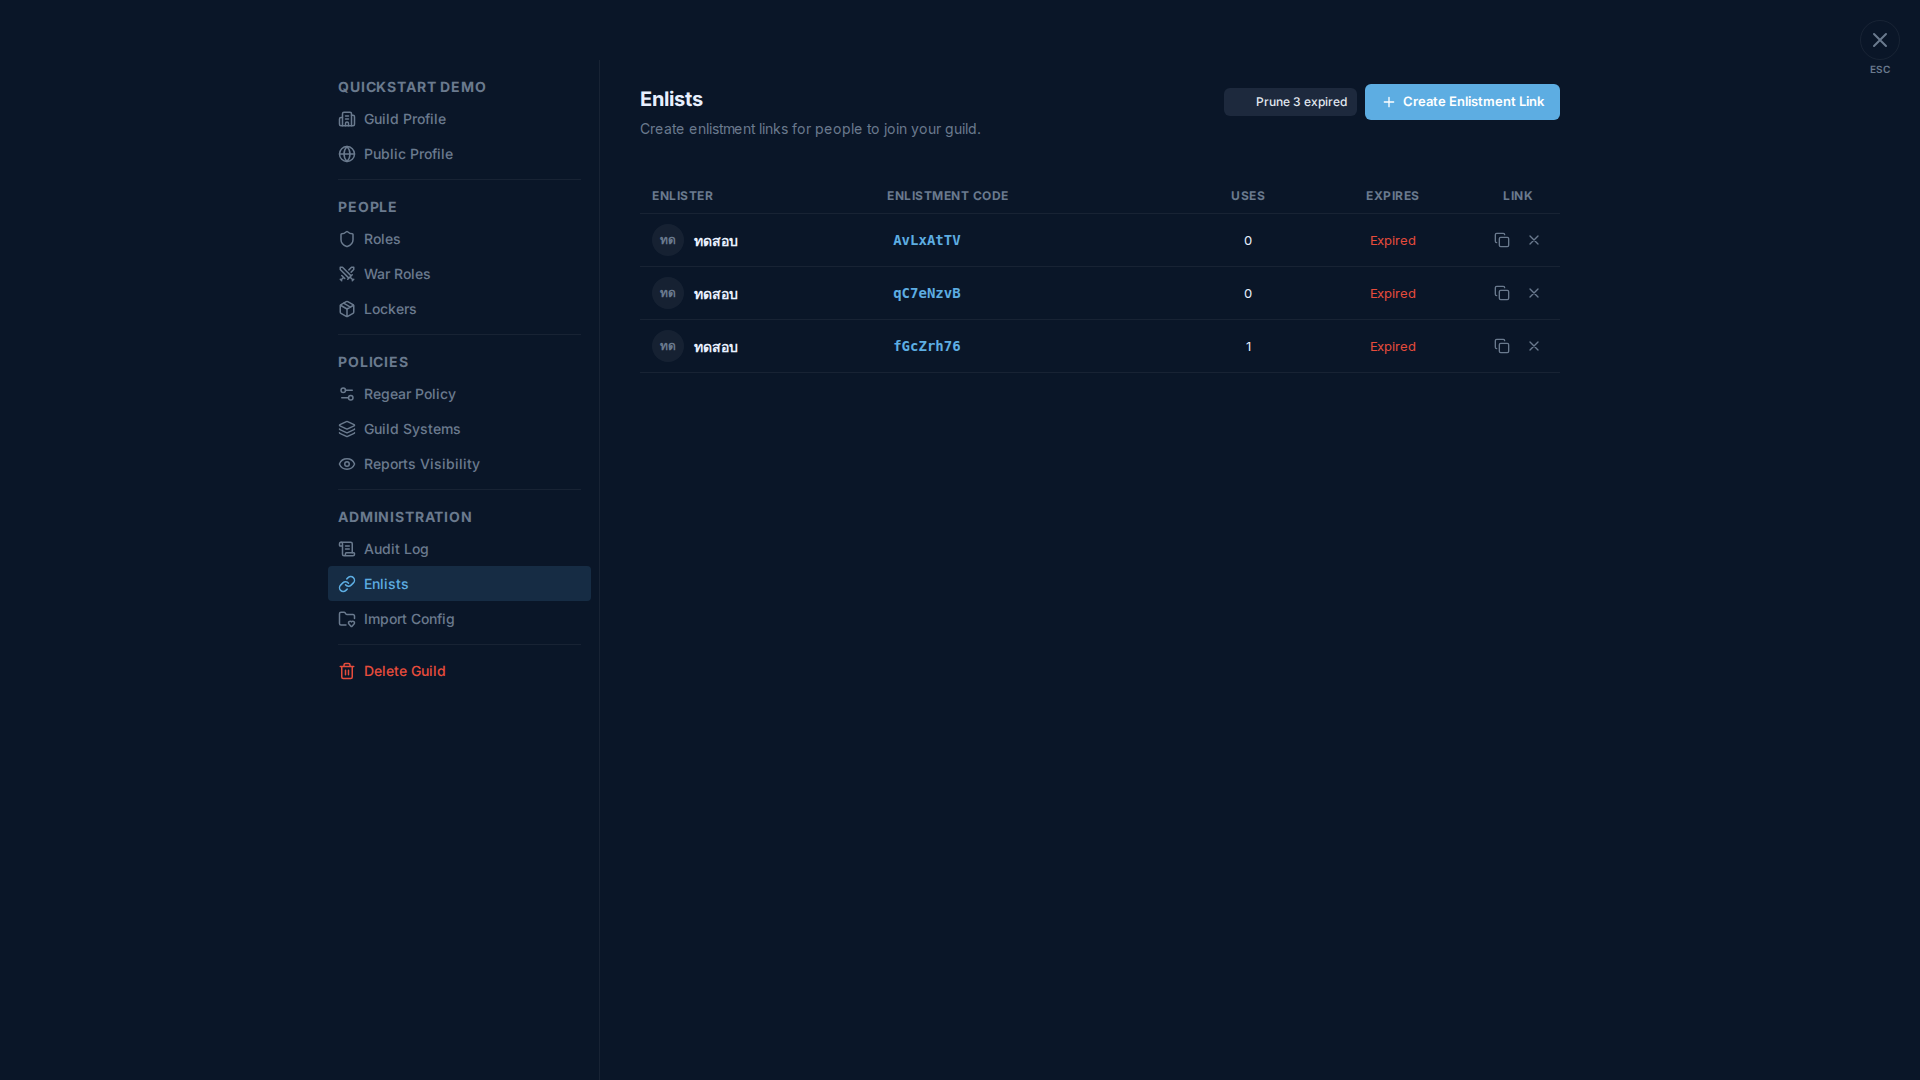Click the Roles shield icon
1920x1080 pixels.
click(x=347, y=239)
